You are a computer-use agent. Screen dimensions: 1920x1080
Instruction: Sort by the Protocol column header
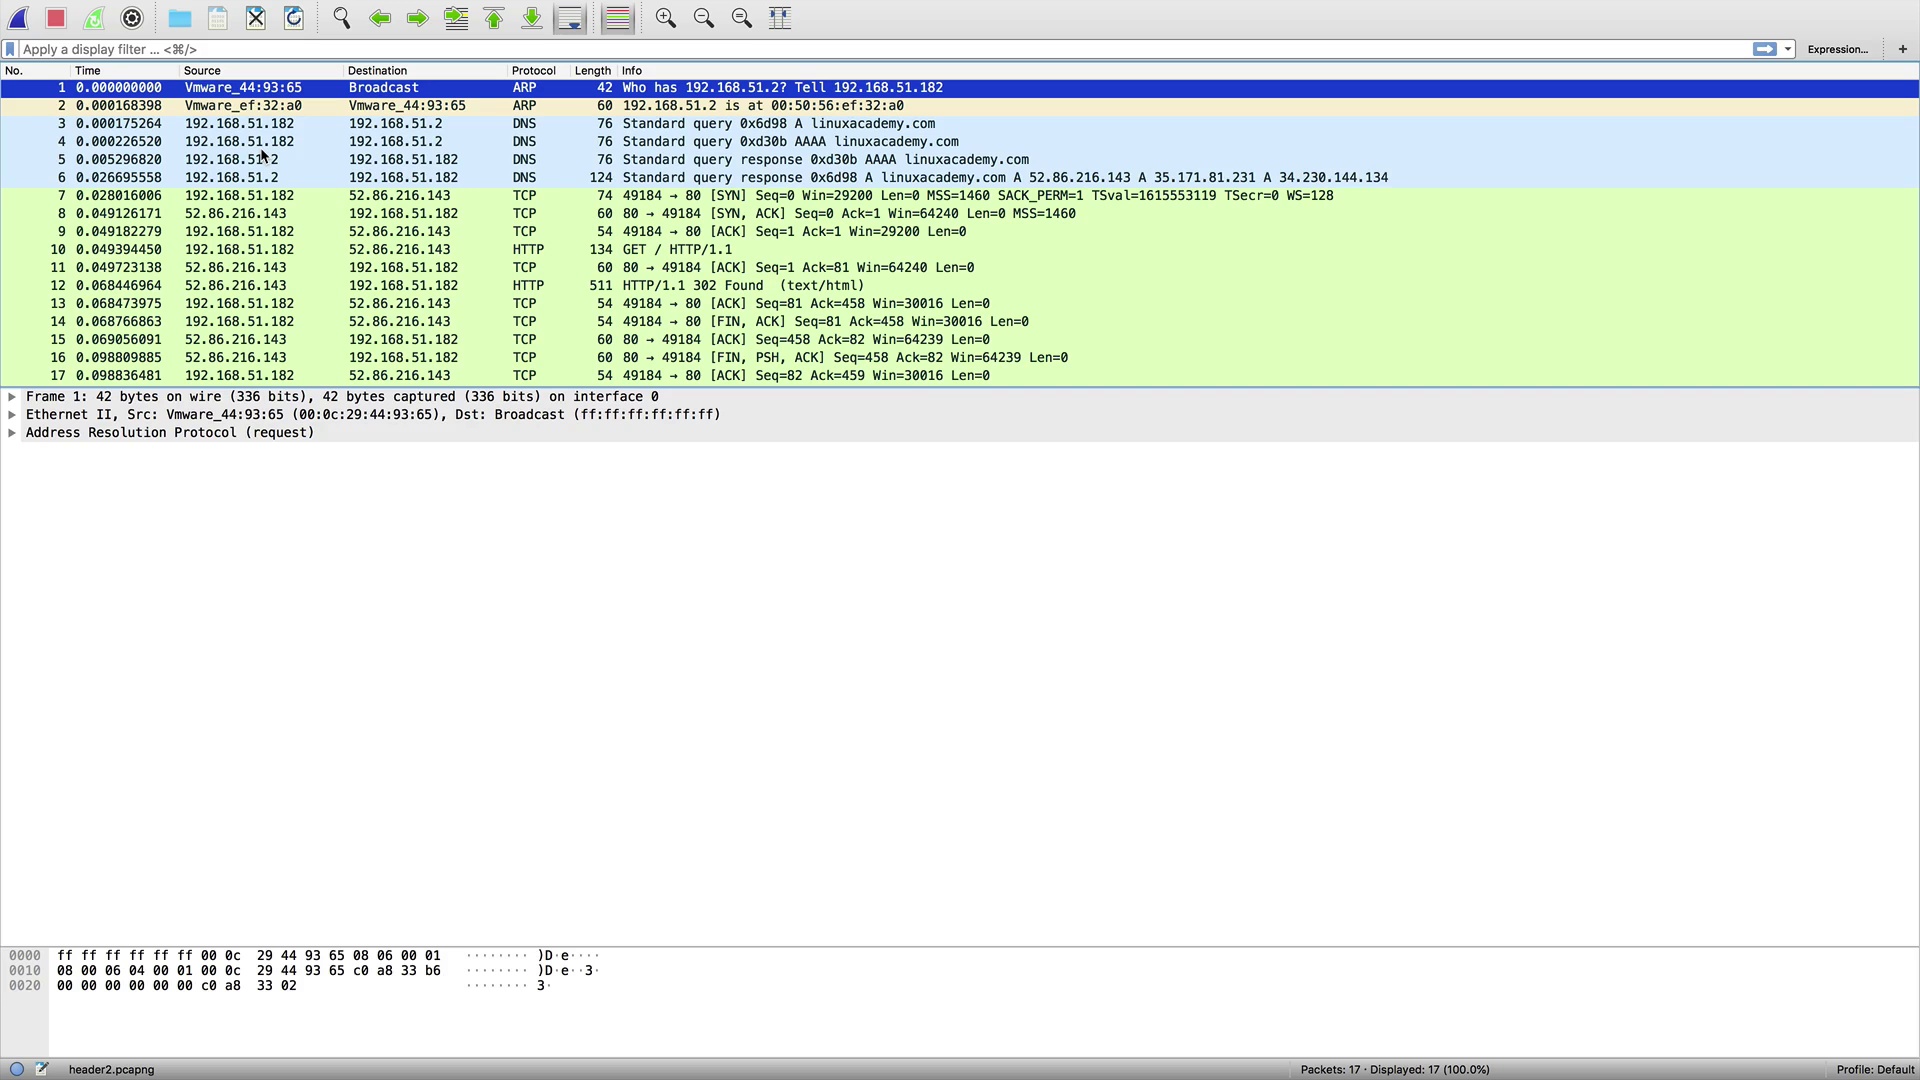[x=539, y=71]
